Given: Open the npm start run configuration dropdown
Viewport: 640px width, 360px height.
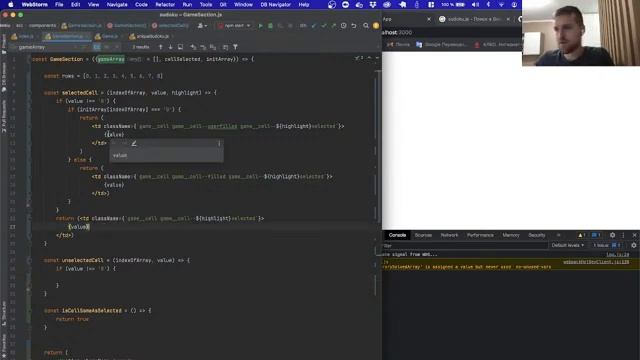Looking at the screenshot, I should click(234, 26).
